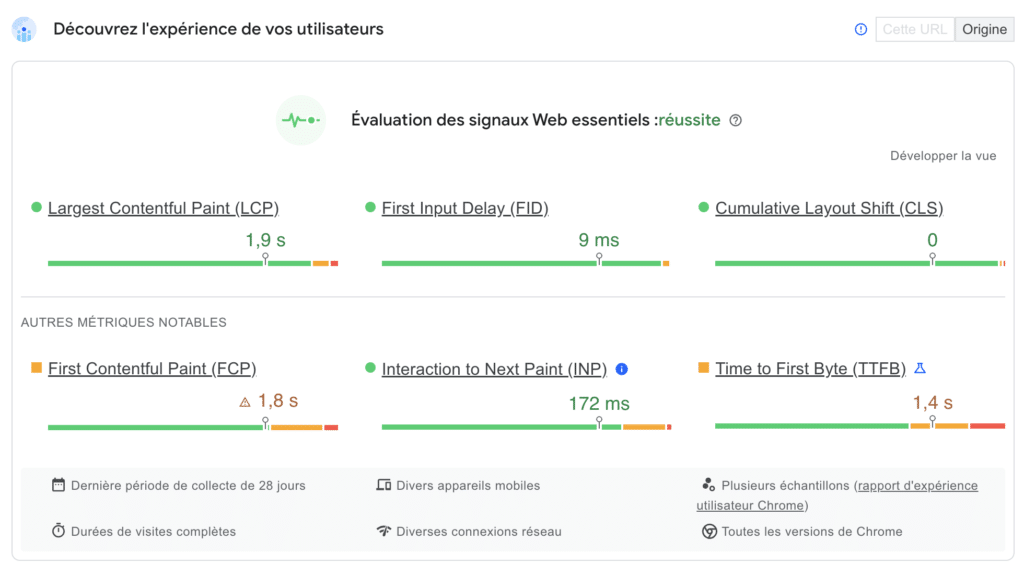Click the blue info icon beside Cette URL
Viewport: 1024px width, 575px height.
(861, 29)
